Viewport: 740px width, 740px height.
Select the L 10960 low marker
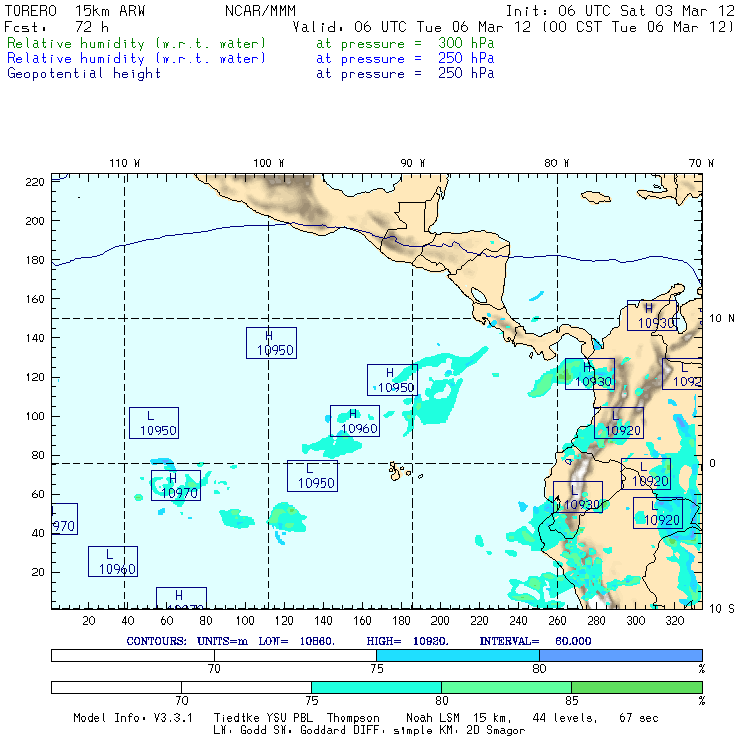pyautogui.click(x=113, y=561)
